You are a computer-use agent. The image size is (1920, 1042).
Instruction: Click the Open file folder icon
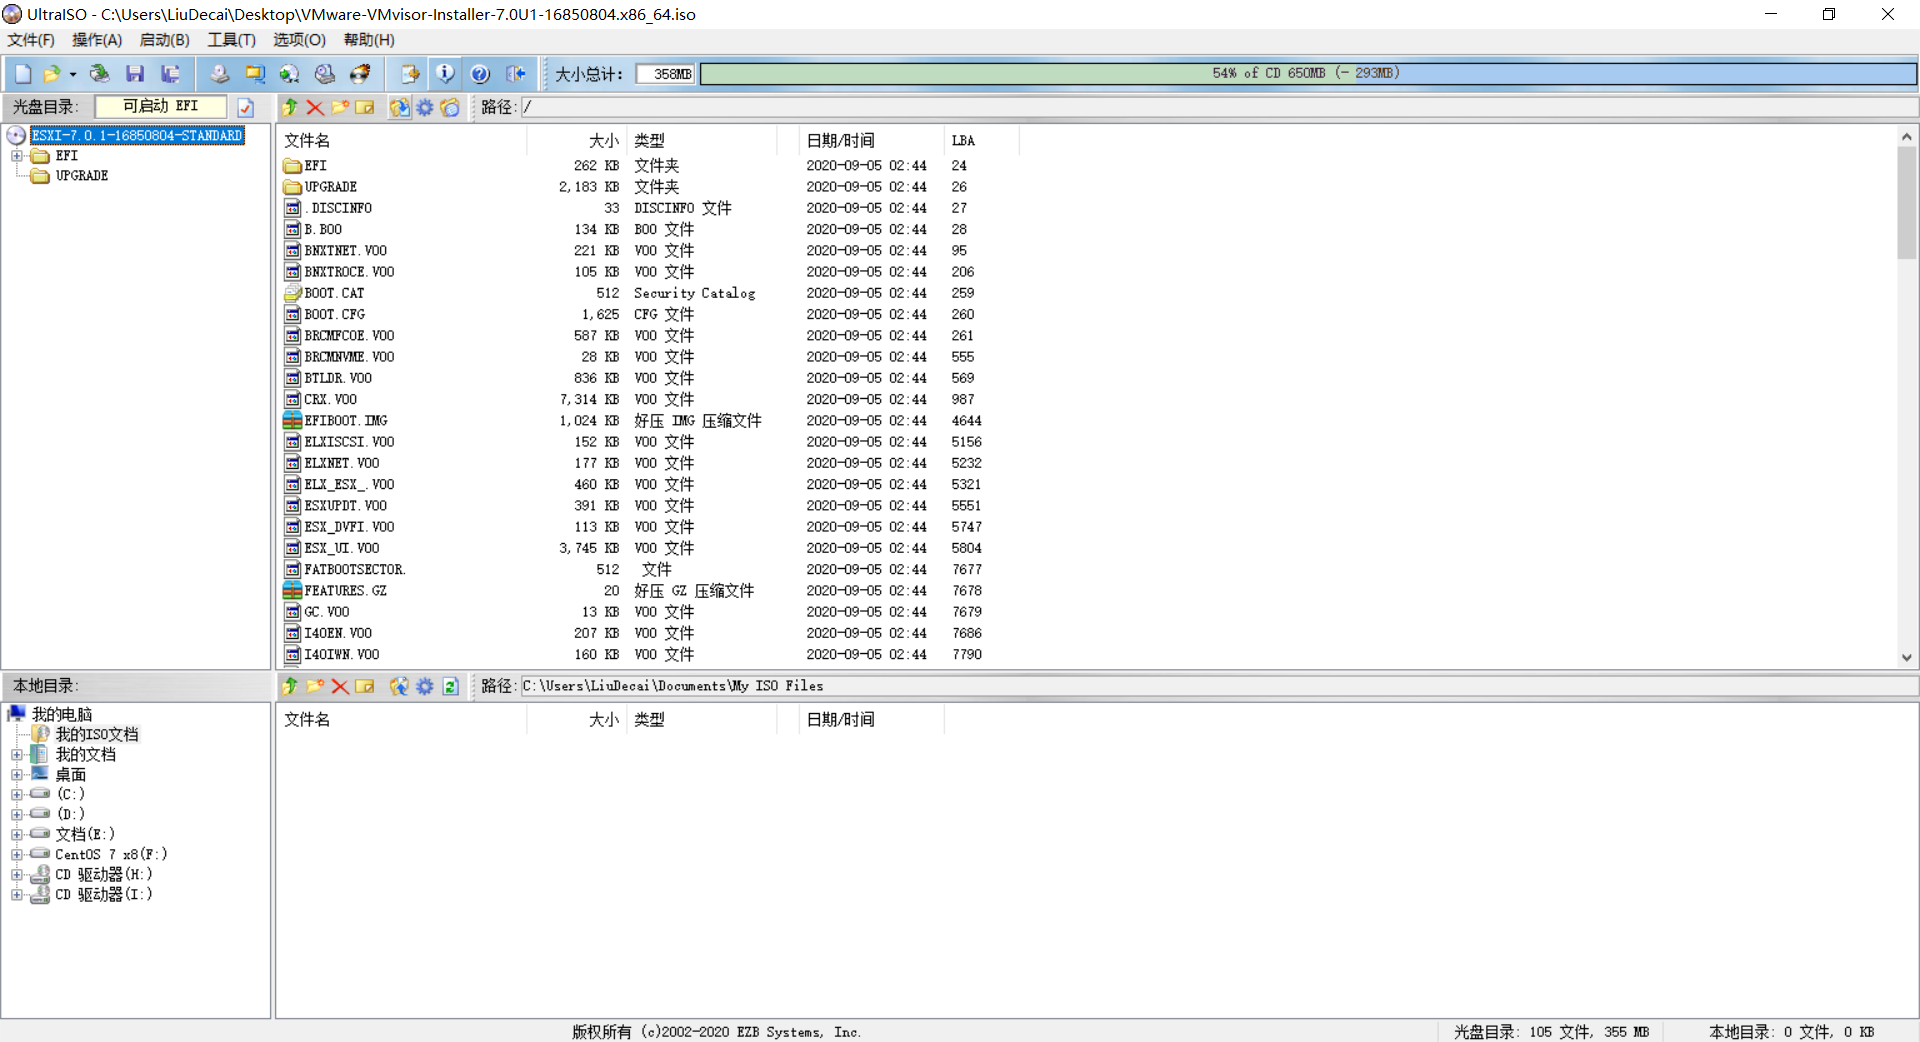51,74
